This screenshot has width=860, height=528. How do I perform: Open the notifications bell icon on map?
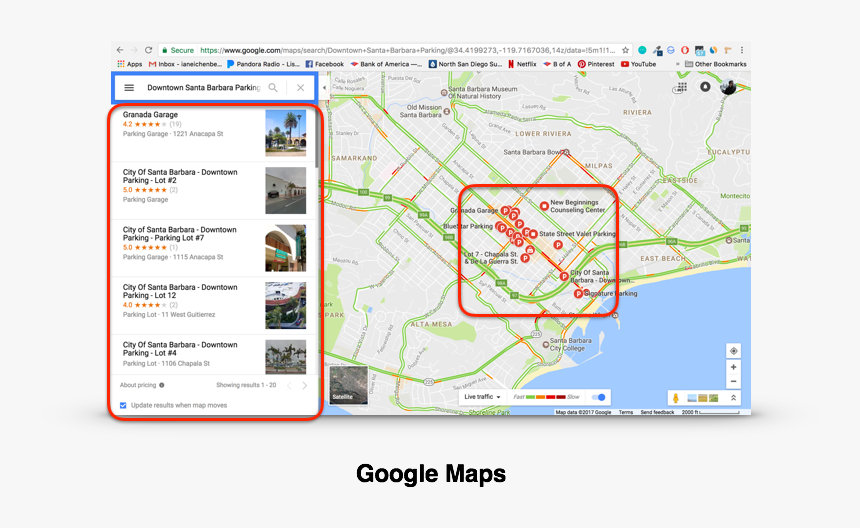click(x=705, y=87)
